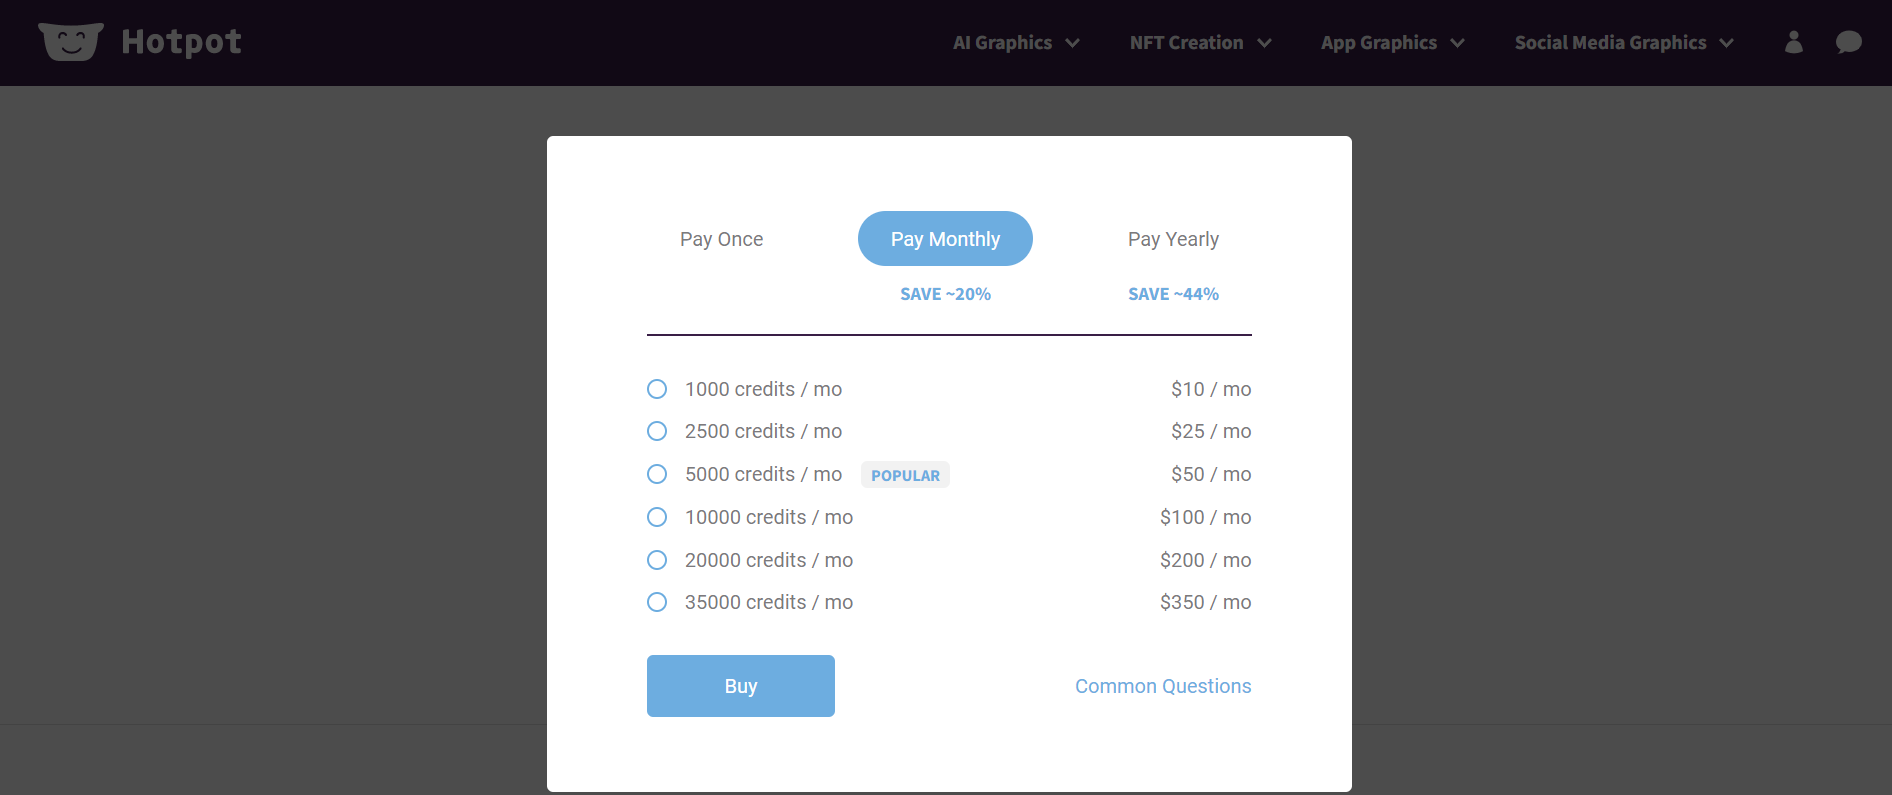Click the Hotpot cat logo icon
This screenshot has width=1892, height=795.
pos(70,42)
